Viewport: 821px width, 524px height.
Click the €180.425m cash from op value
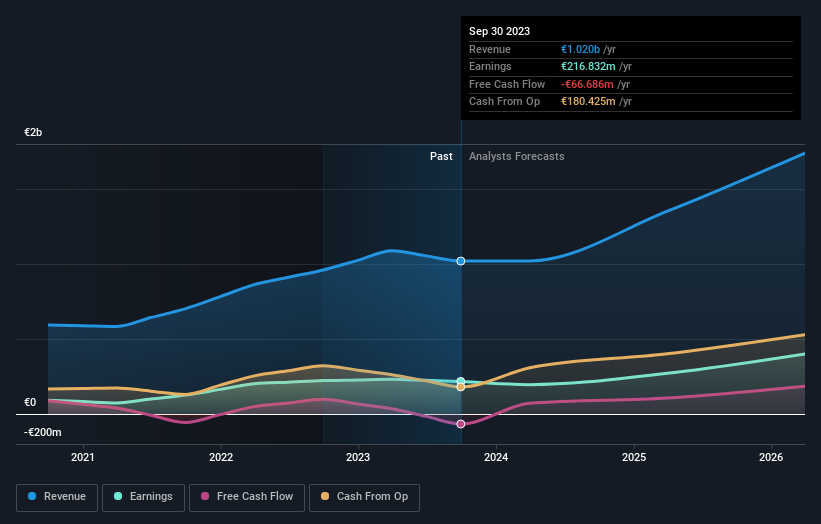[588, 102]
